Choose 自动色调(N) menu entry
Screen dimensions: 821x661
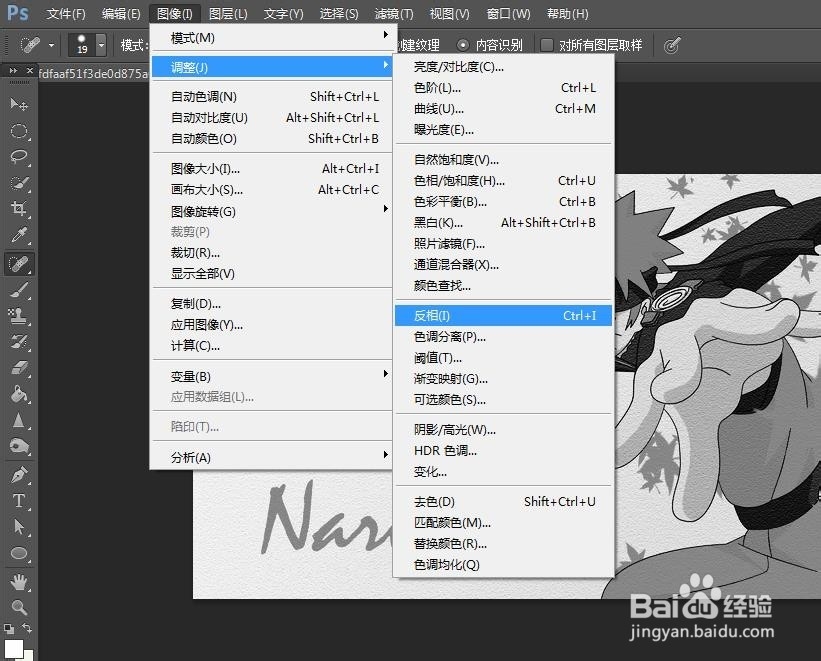point(272,96)
